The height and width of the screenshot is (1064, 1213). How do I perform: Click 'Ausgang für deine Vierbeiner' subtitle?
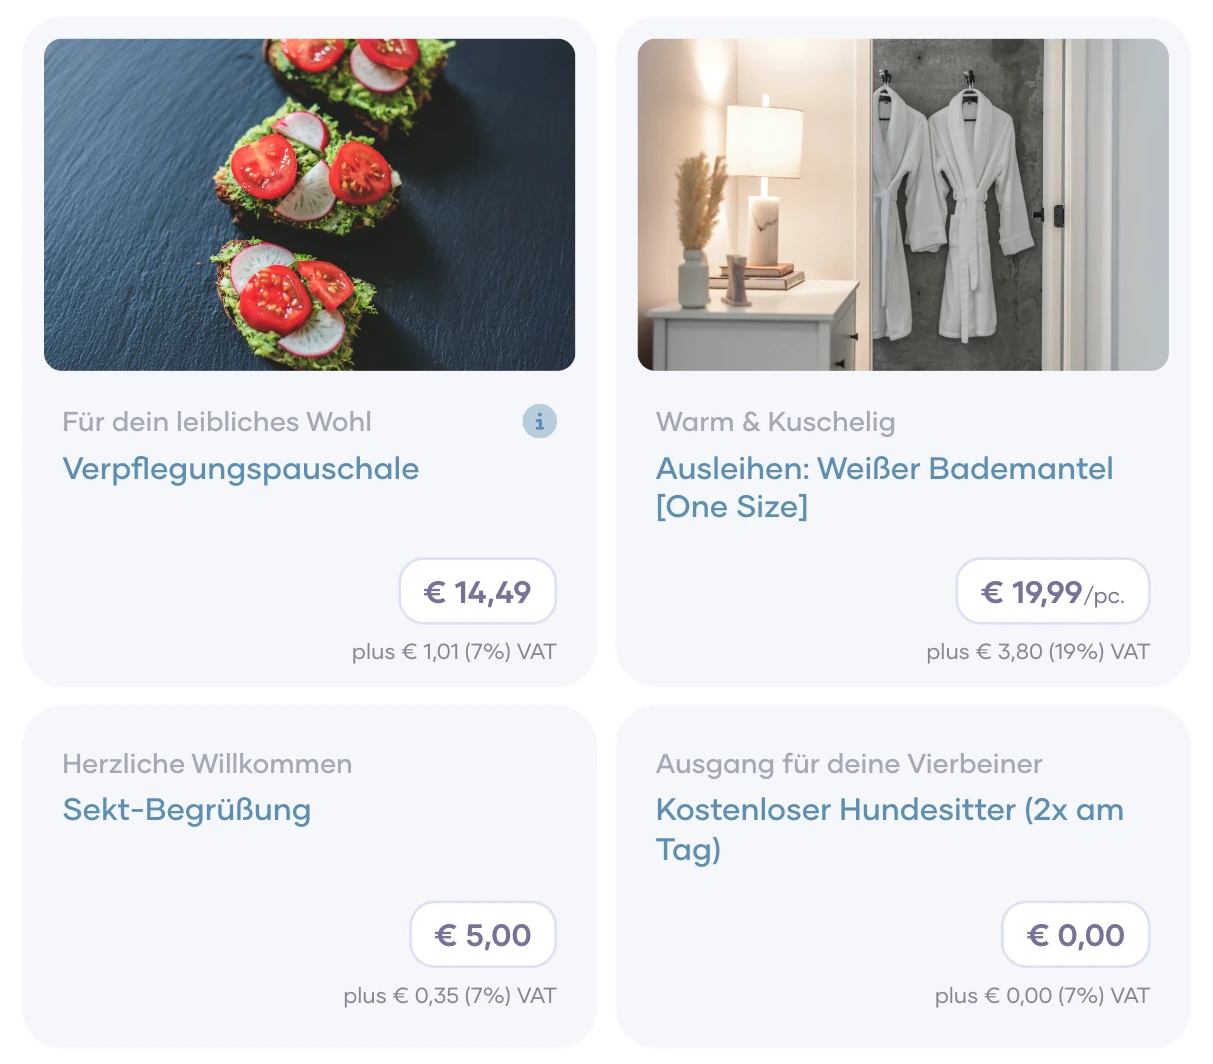tap(849, 764)
